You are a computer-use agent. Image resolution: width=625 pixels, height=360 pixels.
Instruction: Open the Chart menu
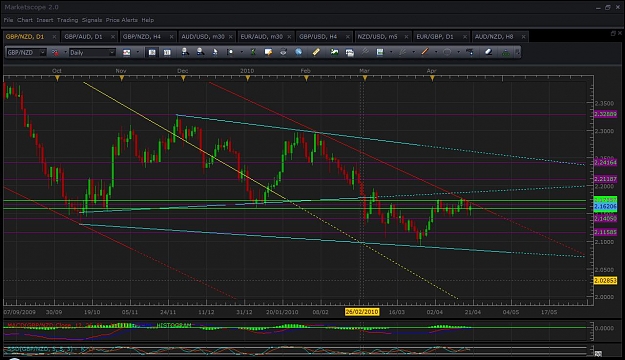[25, 20]
